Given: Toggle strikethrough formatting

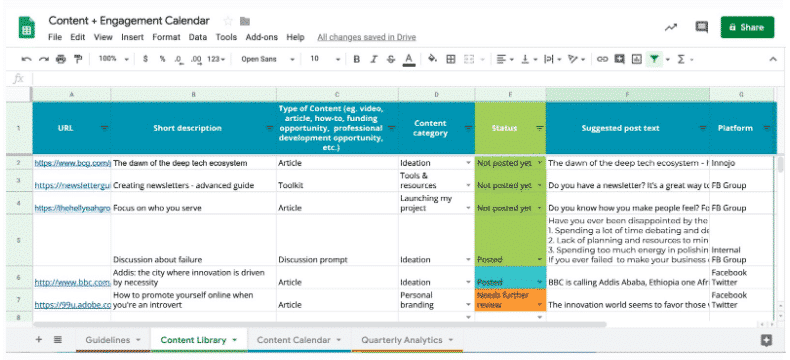Looking at the screenshot, I should (x=391, y=59).
